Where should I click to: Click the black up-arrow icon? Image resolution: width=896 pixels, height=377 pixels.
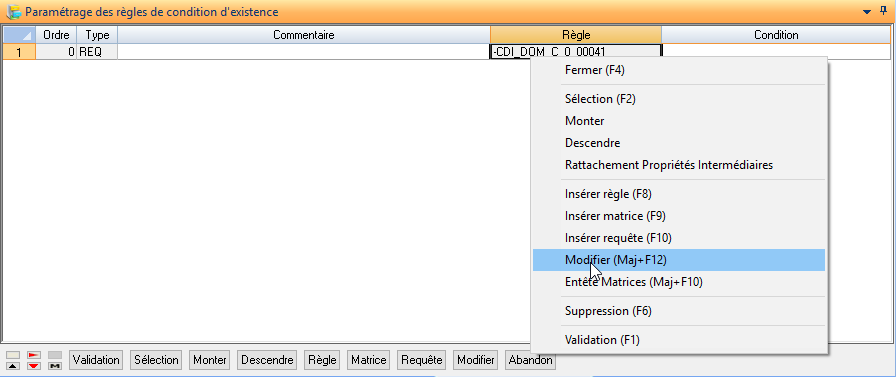coord(13,366)
